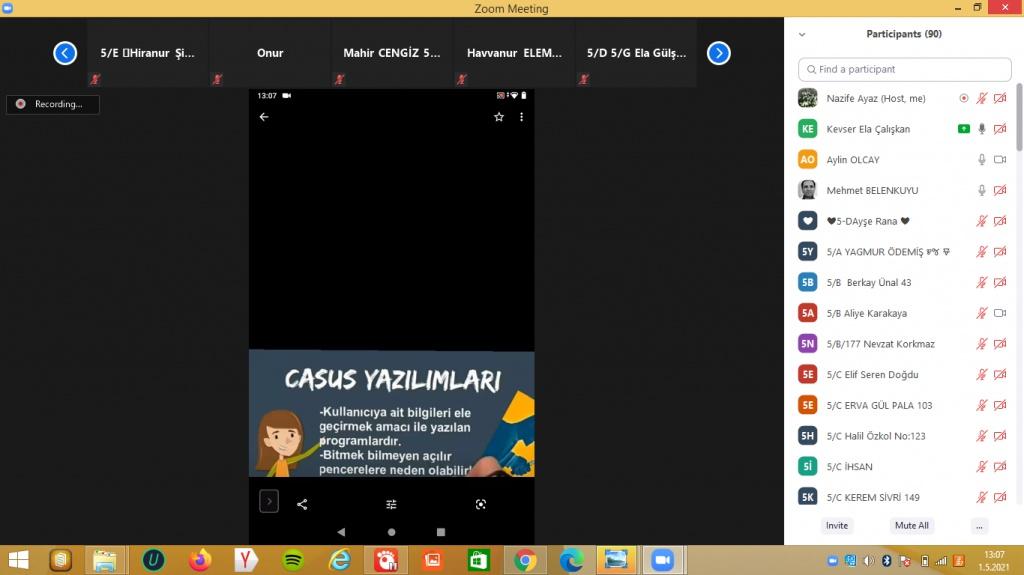Toggle Aylin OLCAY's microphone icon
The image size is (1024, 575).
pyautogui.click(x=982, y=160)
